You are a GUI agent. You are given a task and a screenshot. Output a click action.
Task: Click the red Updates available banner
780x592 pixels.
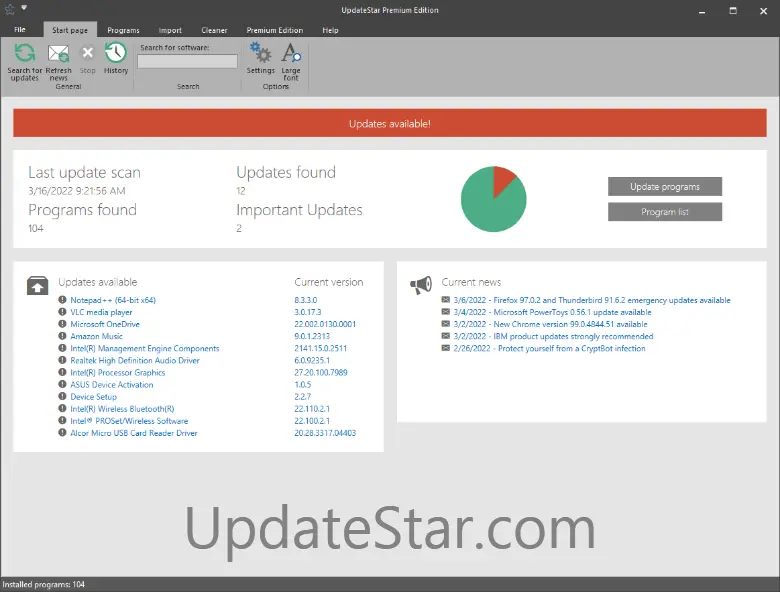(389, 124)
